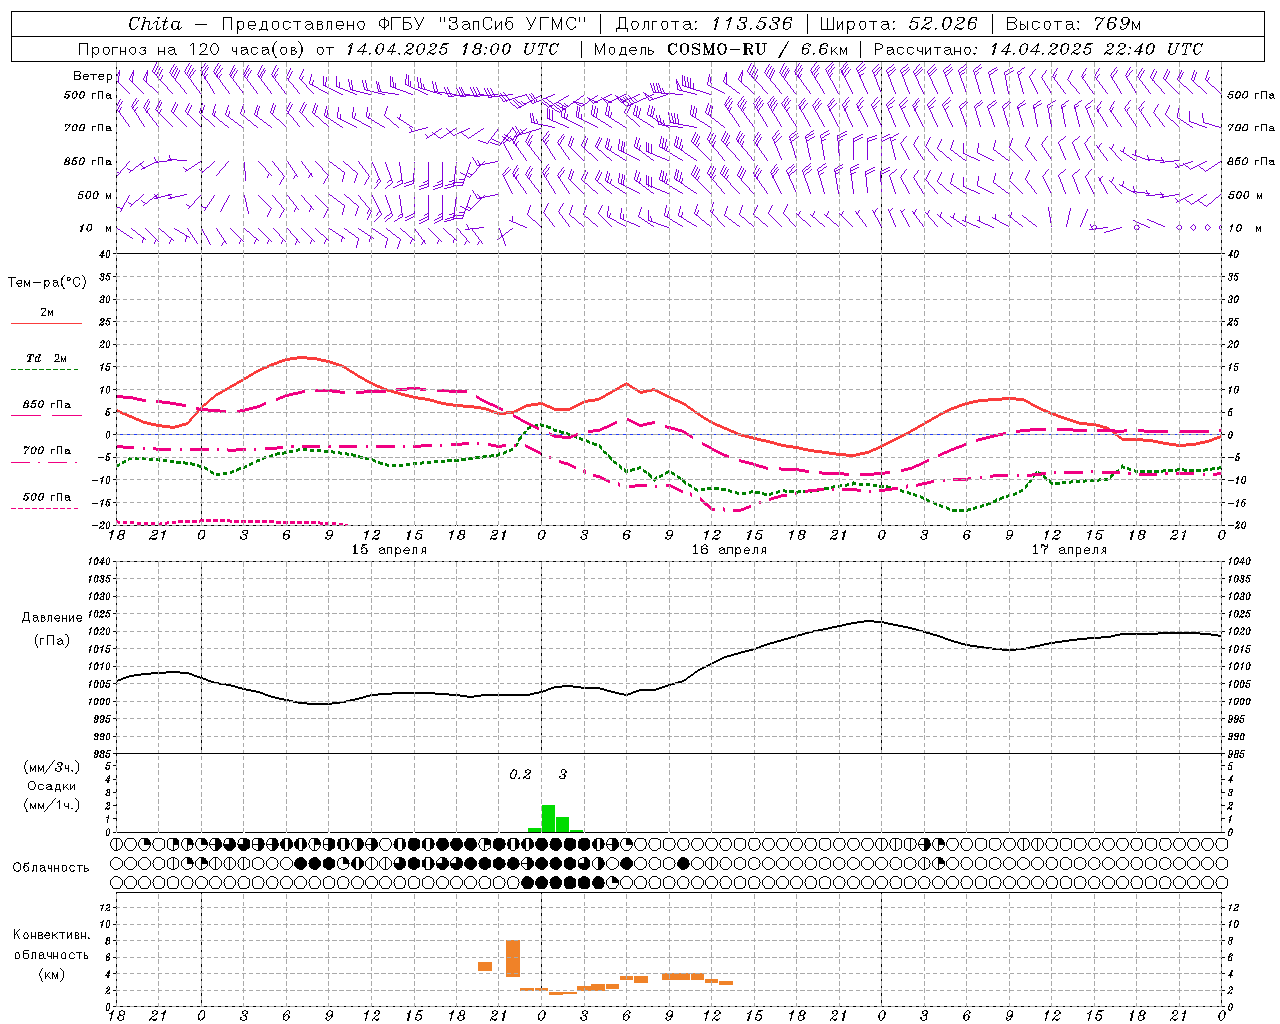Click the model name "COSMO-RU / 6.6км"
The image size is (1280, 1024).
click(x=757, y=49)
